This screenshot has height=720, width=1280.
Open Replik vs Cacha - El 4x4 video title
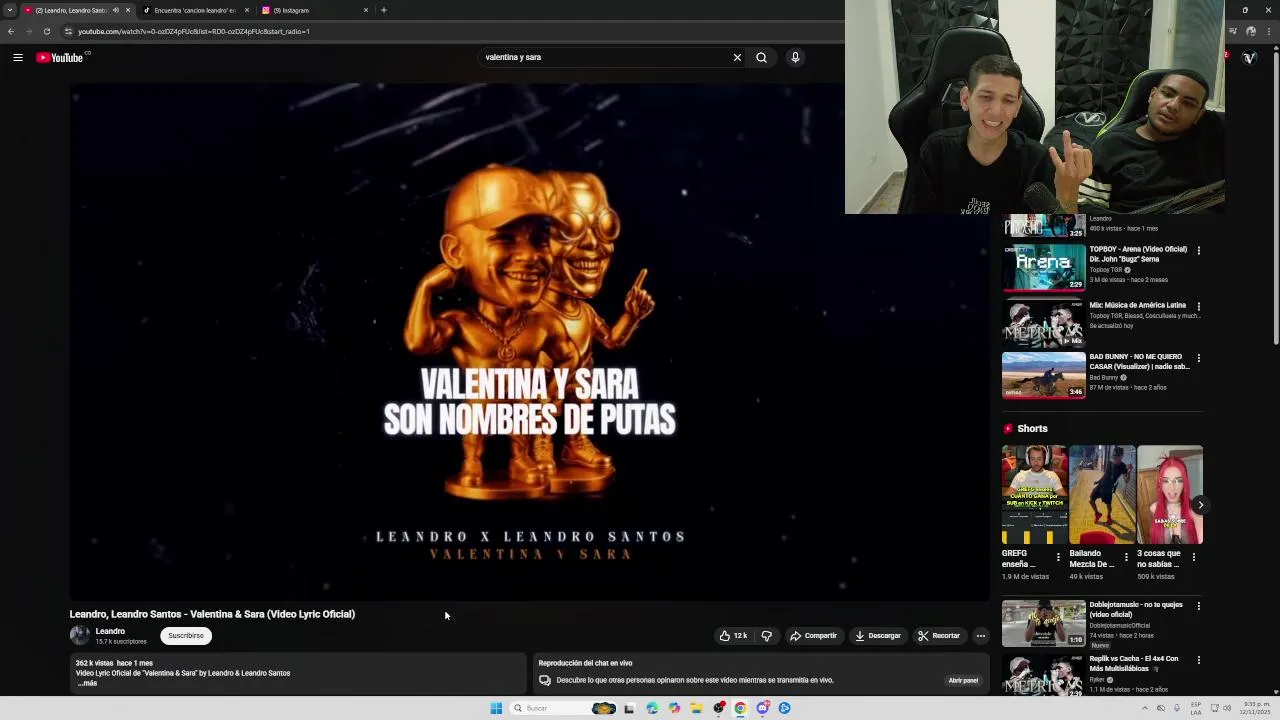[1134, 663]
